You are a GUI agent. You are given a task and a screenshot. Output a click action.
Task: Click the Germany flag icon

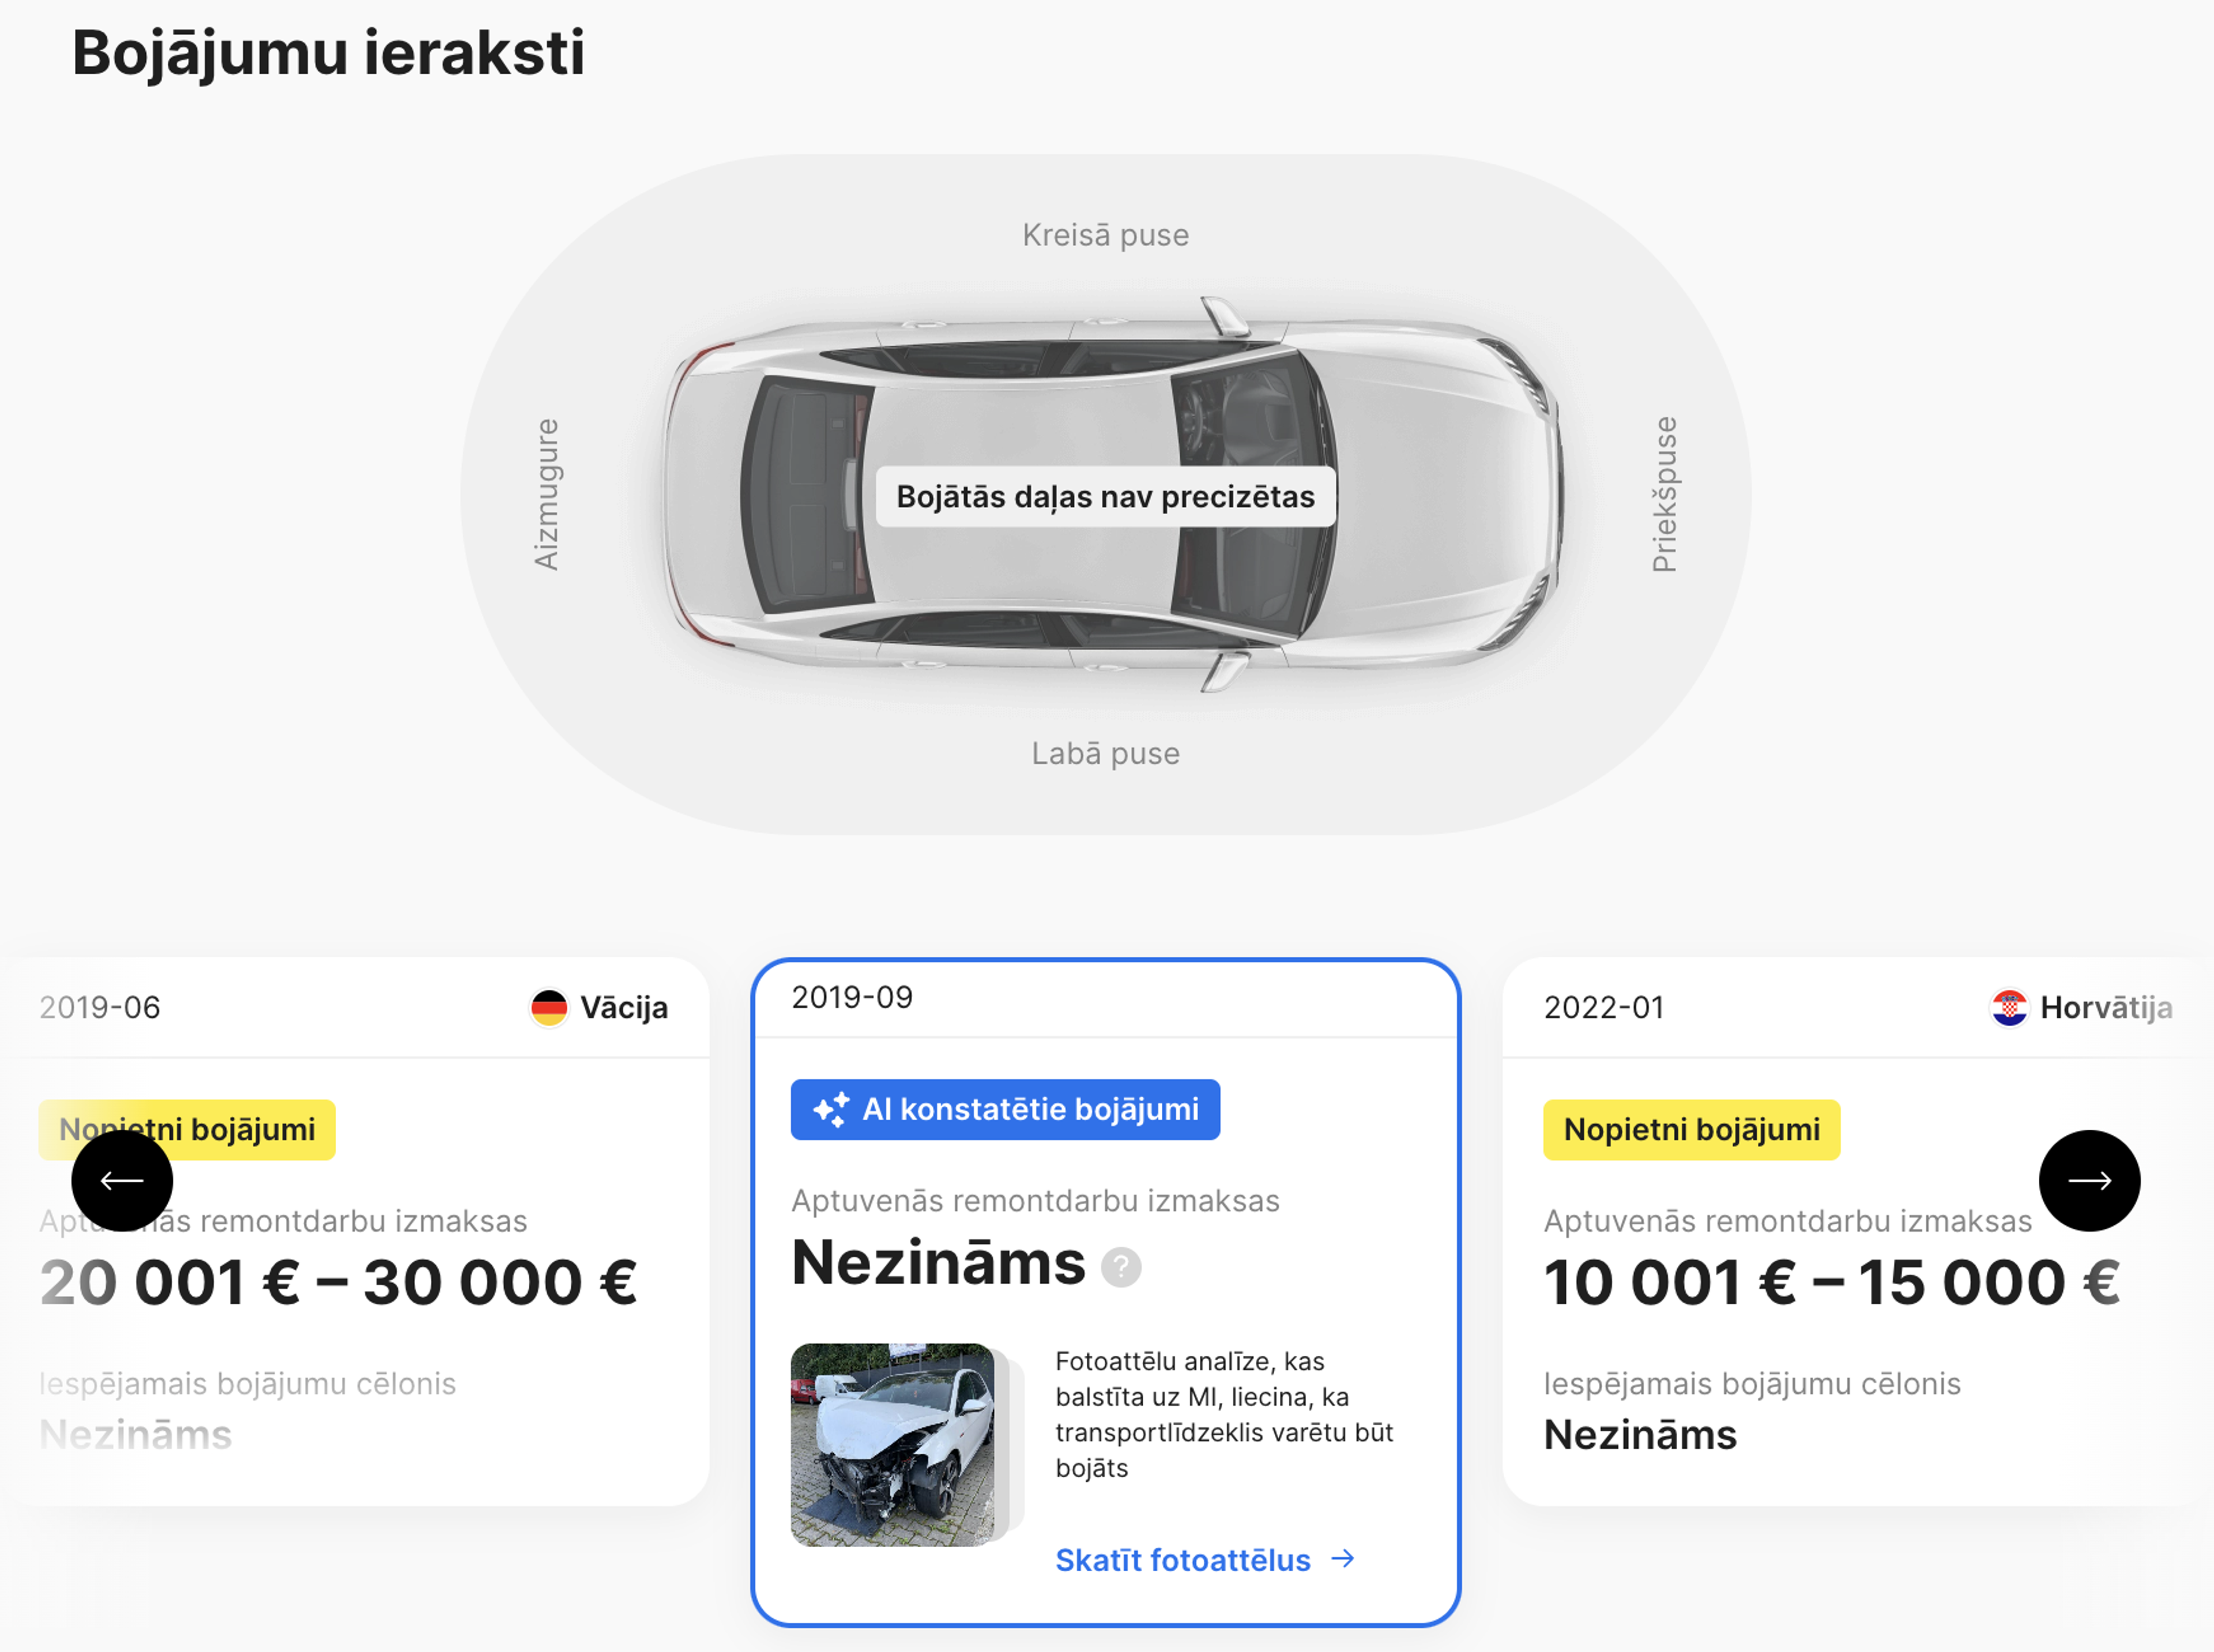coord(548,1008)
